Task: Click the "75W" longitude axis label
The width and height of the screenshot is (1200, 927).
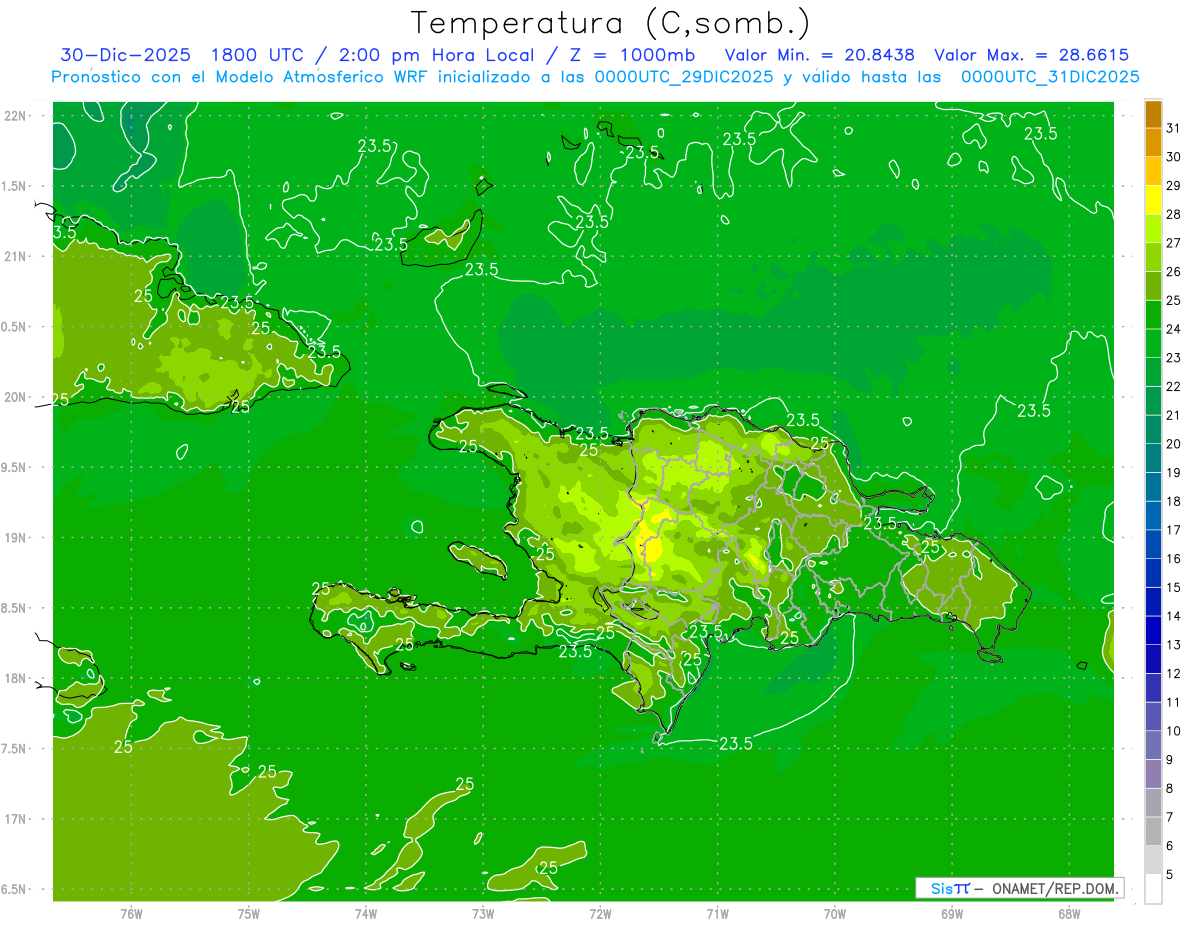Action: tap(249, 913)
